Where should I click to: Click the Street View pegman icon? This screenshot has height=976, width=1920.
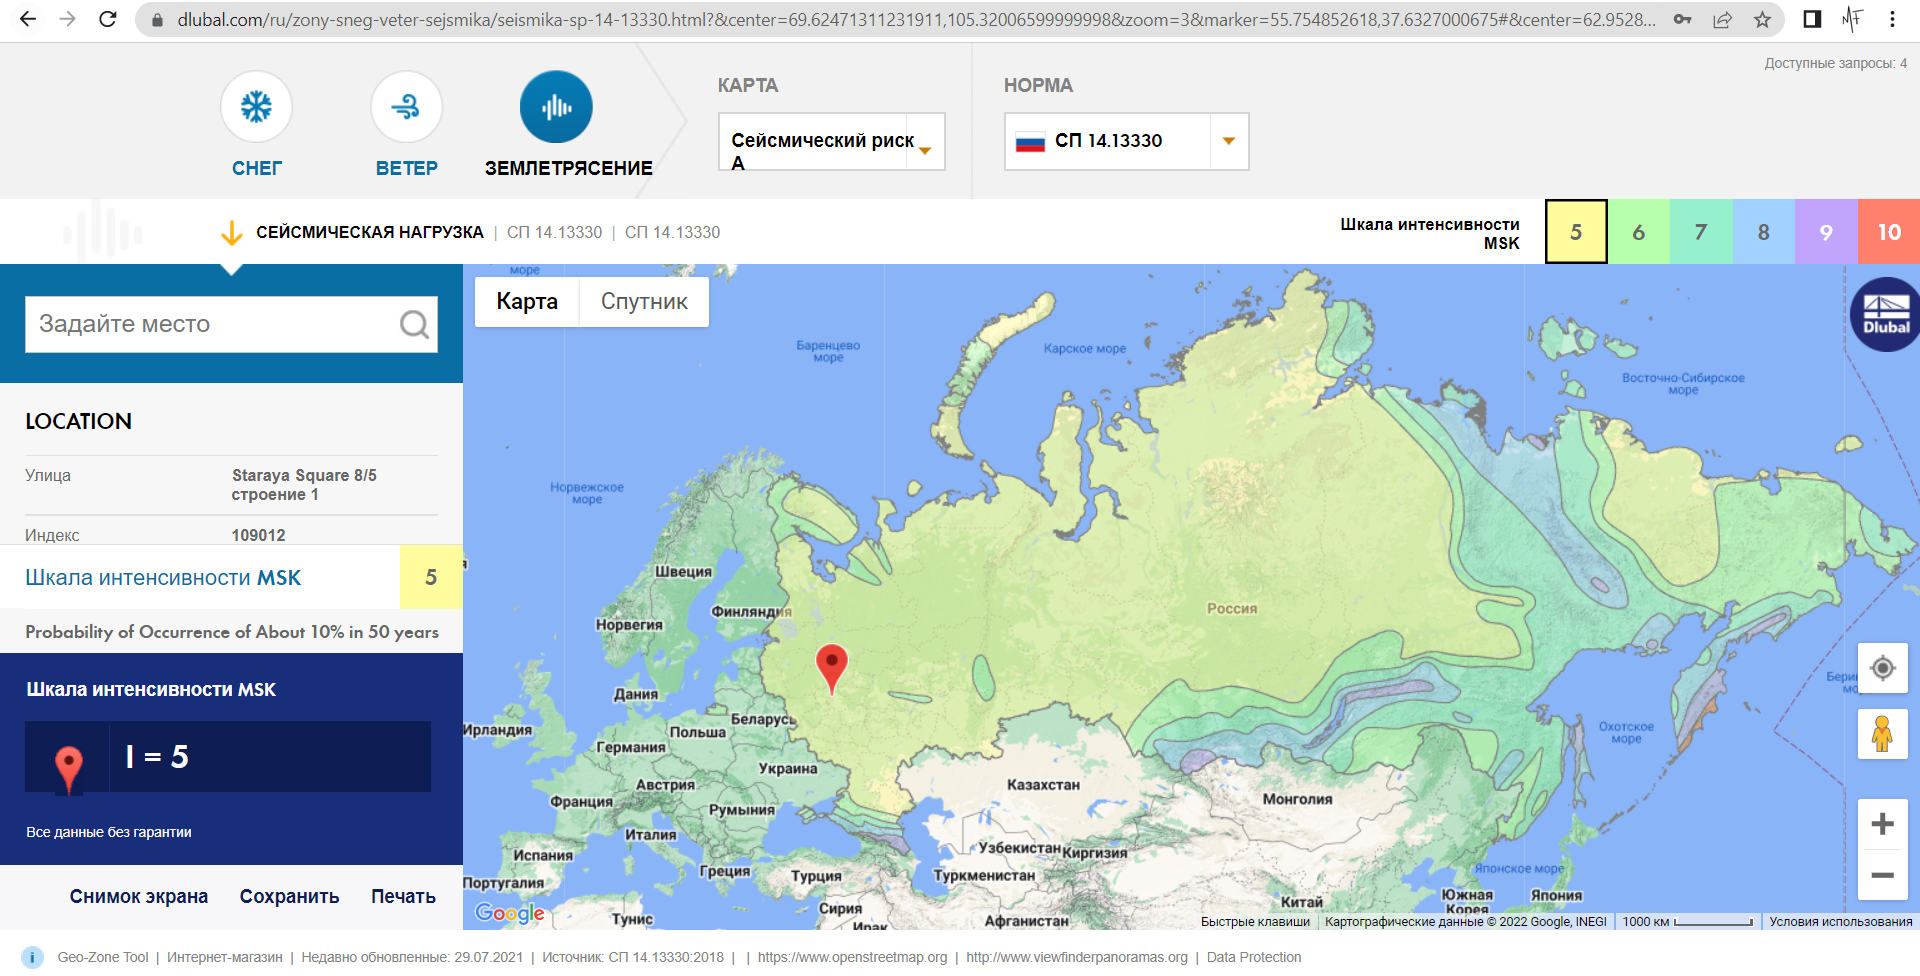coord(1883,734)
